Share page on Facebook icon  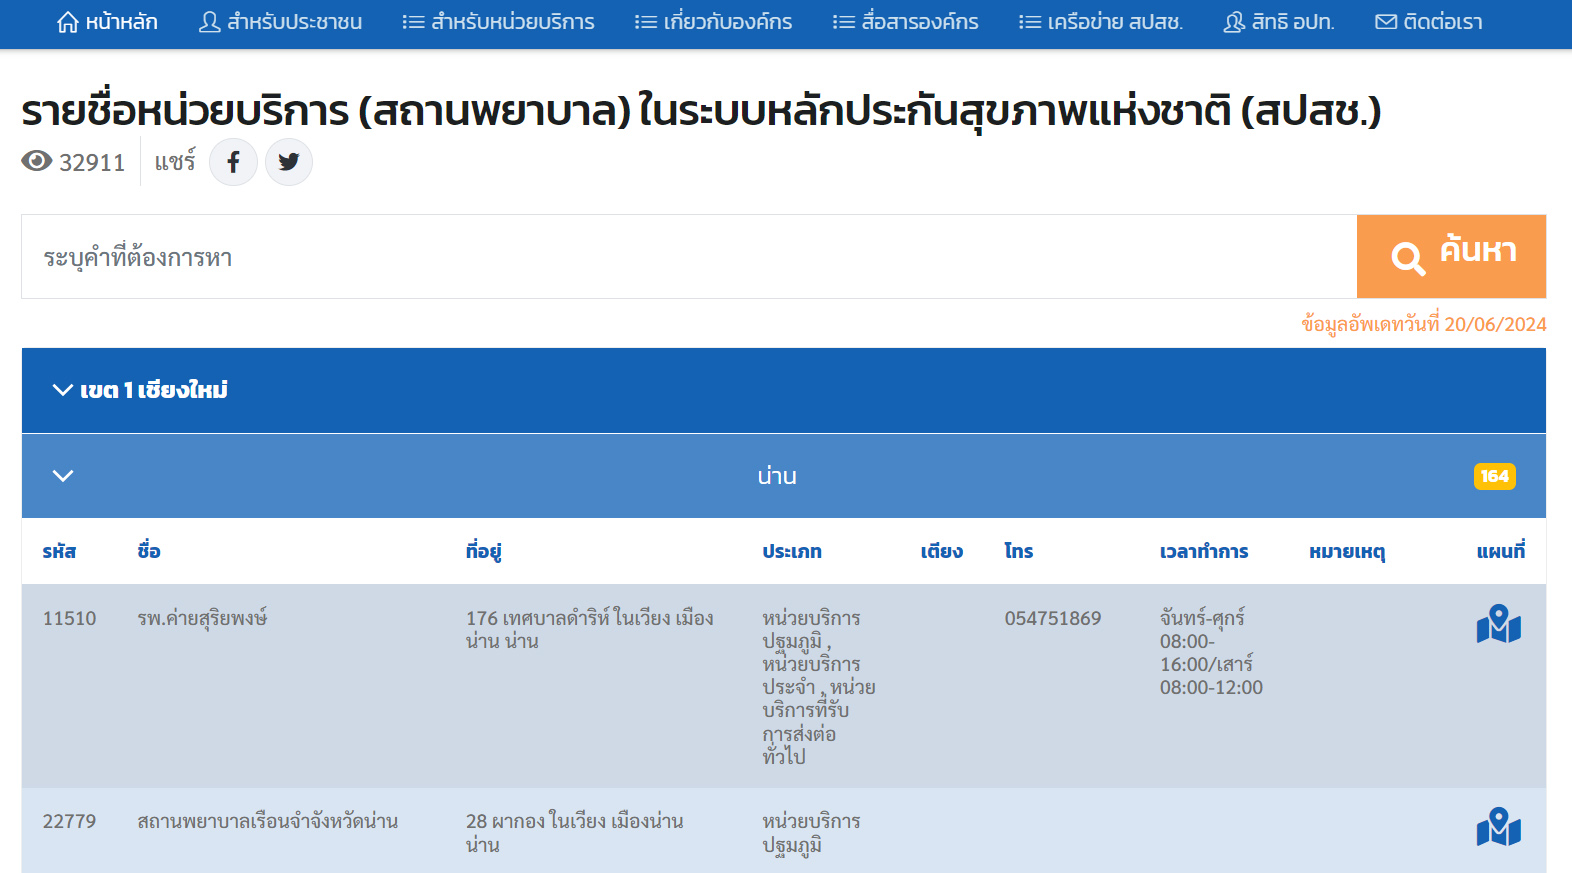point(233,162)
